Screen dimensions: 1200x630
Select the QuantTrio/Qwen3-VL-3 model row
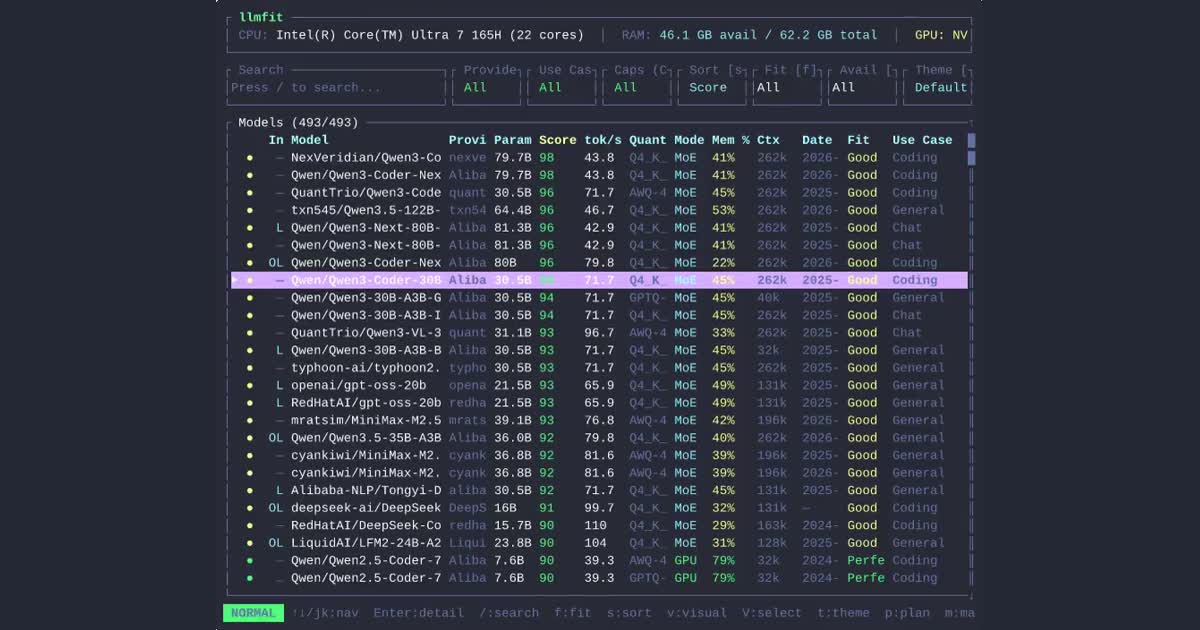tap(599, 333)
